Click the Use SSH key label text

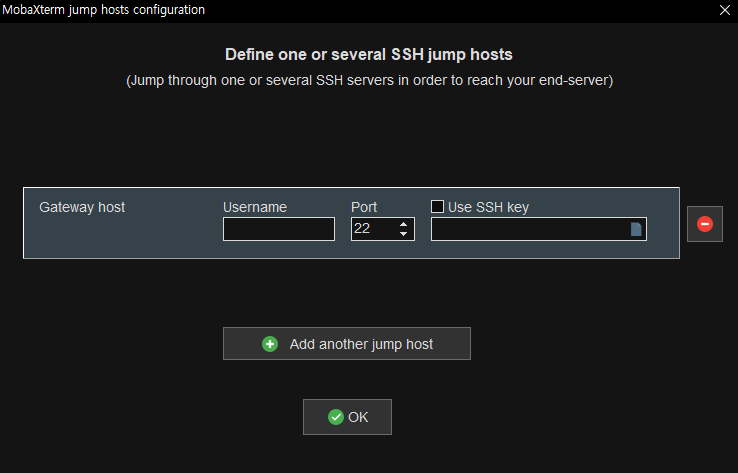pyautogui.click(x=489, y=208)
